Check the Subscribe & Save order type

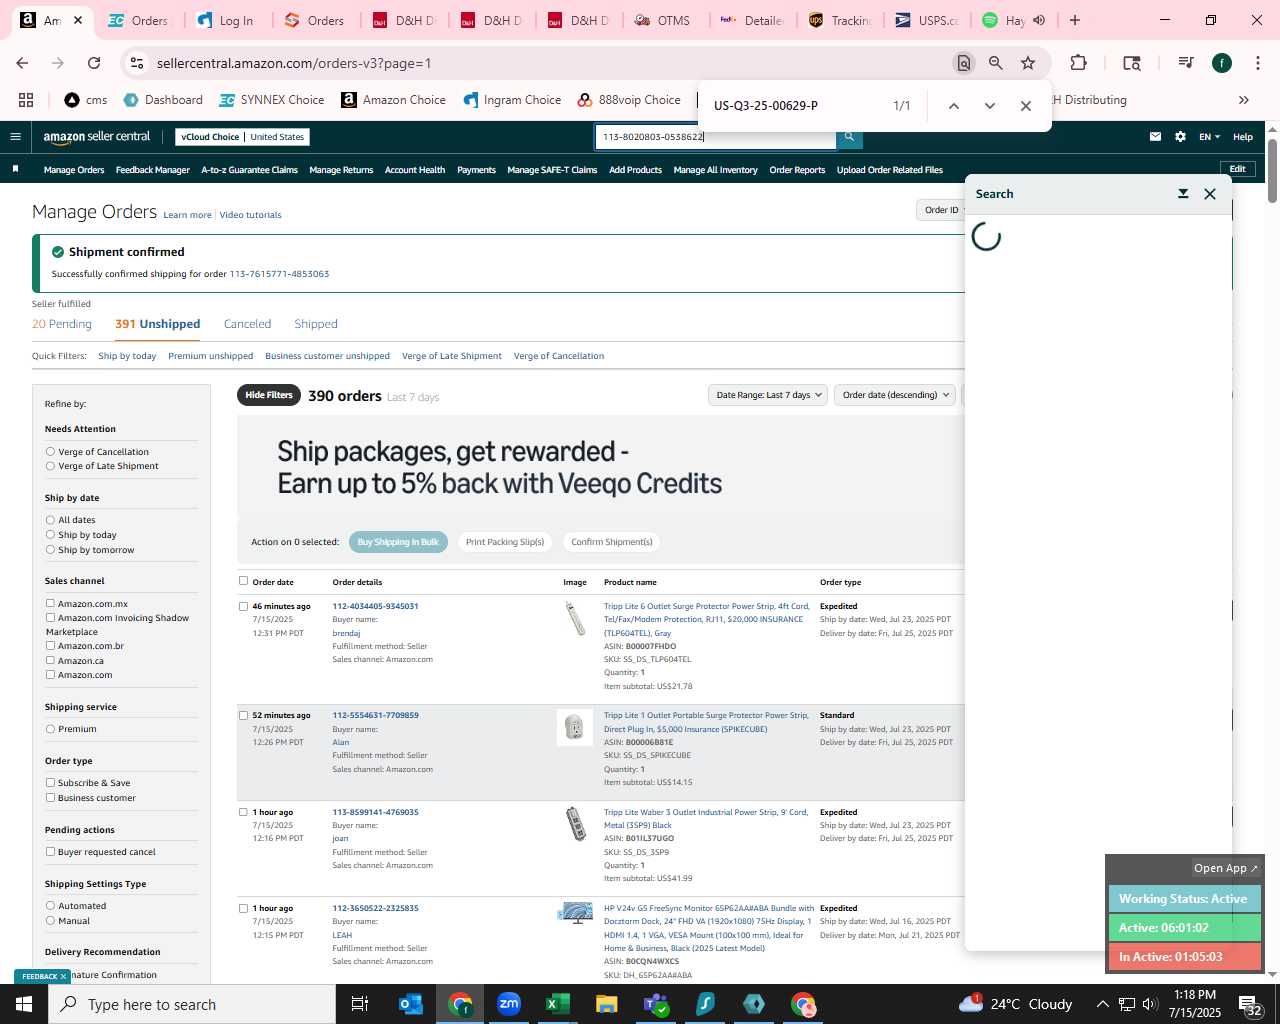pyautogui.click(x=50, y=783)
